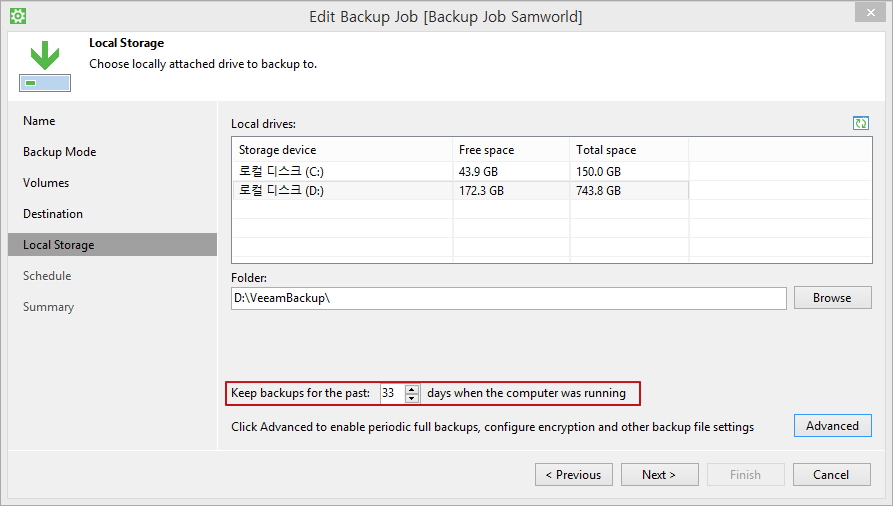Browse for a backup folder
The width and height of the screenshot is (893, 506).
click(833, 298)
